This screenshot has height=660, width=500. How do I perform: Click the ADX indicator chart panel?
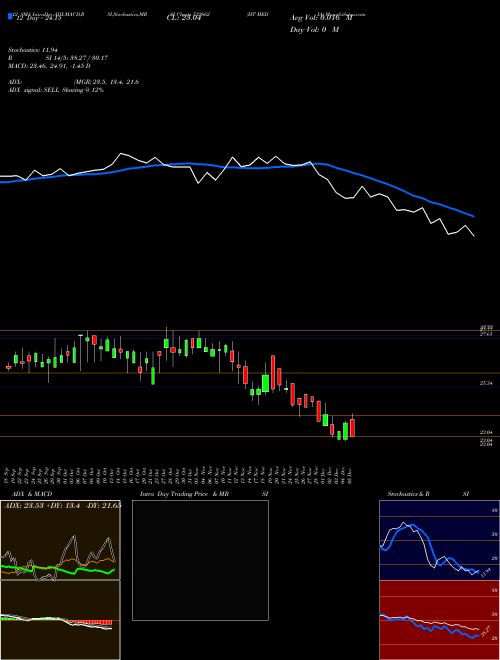[x=60, y=540]
